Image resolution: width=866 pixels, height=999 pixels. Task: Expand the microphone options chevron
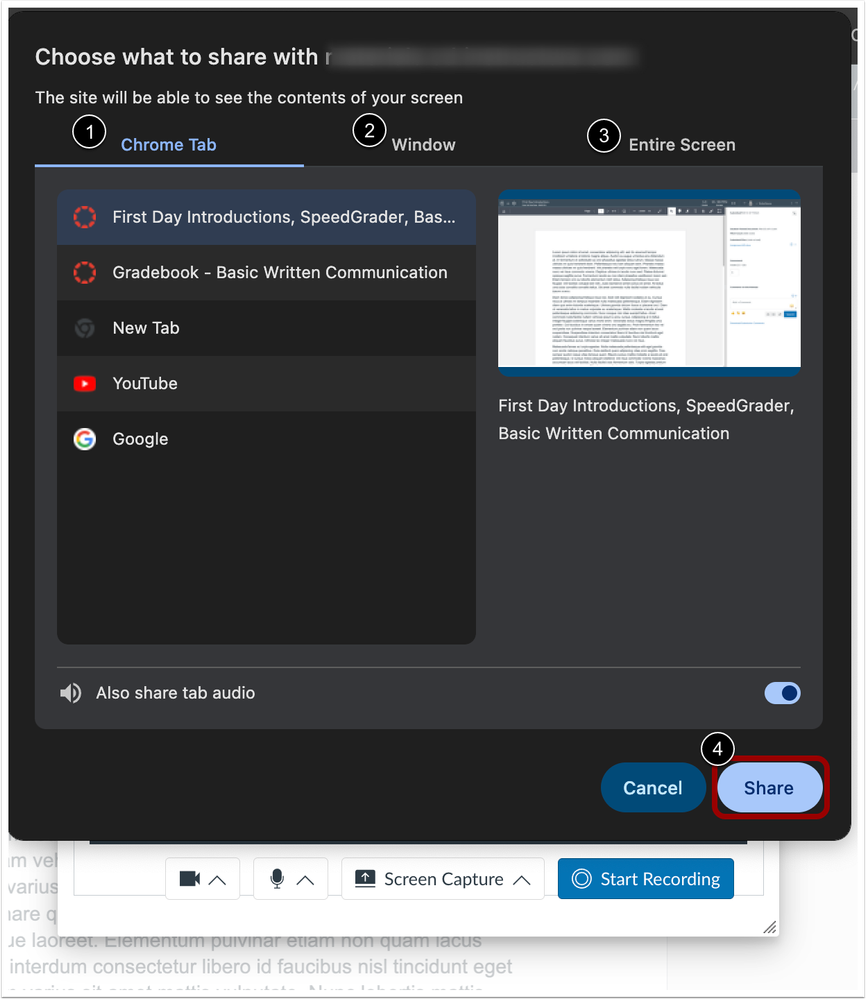click(x=306, y=879)
